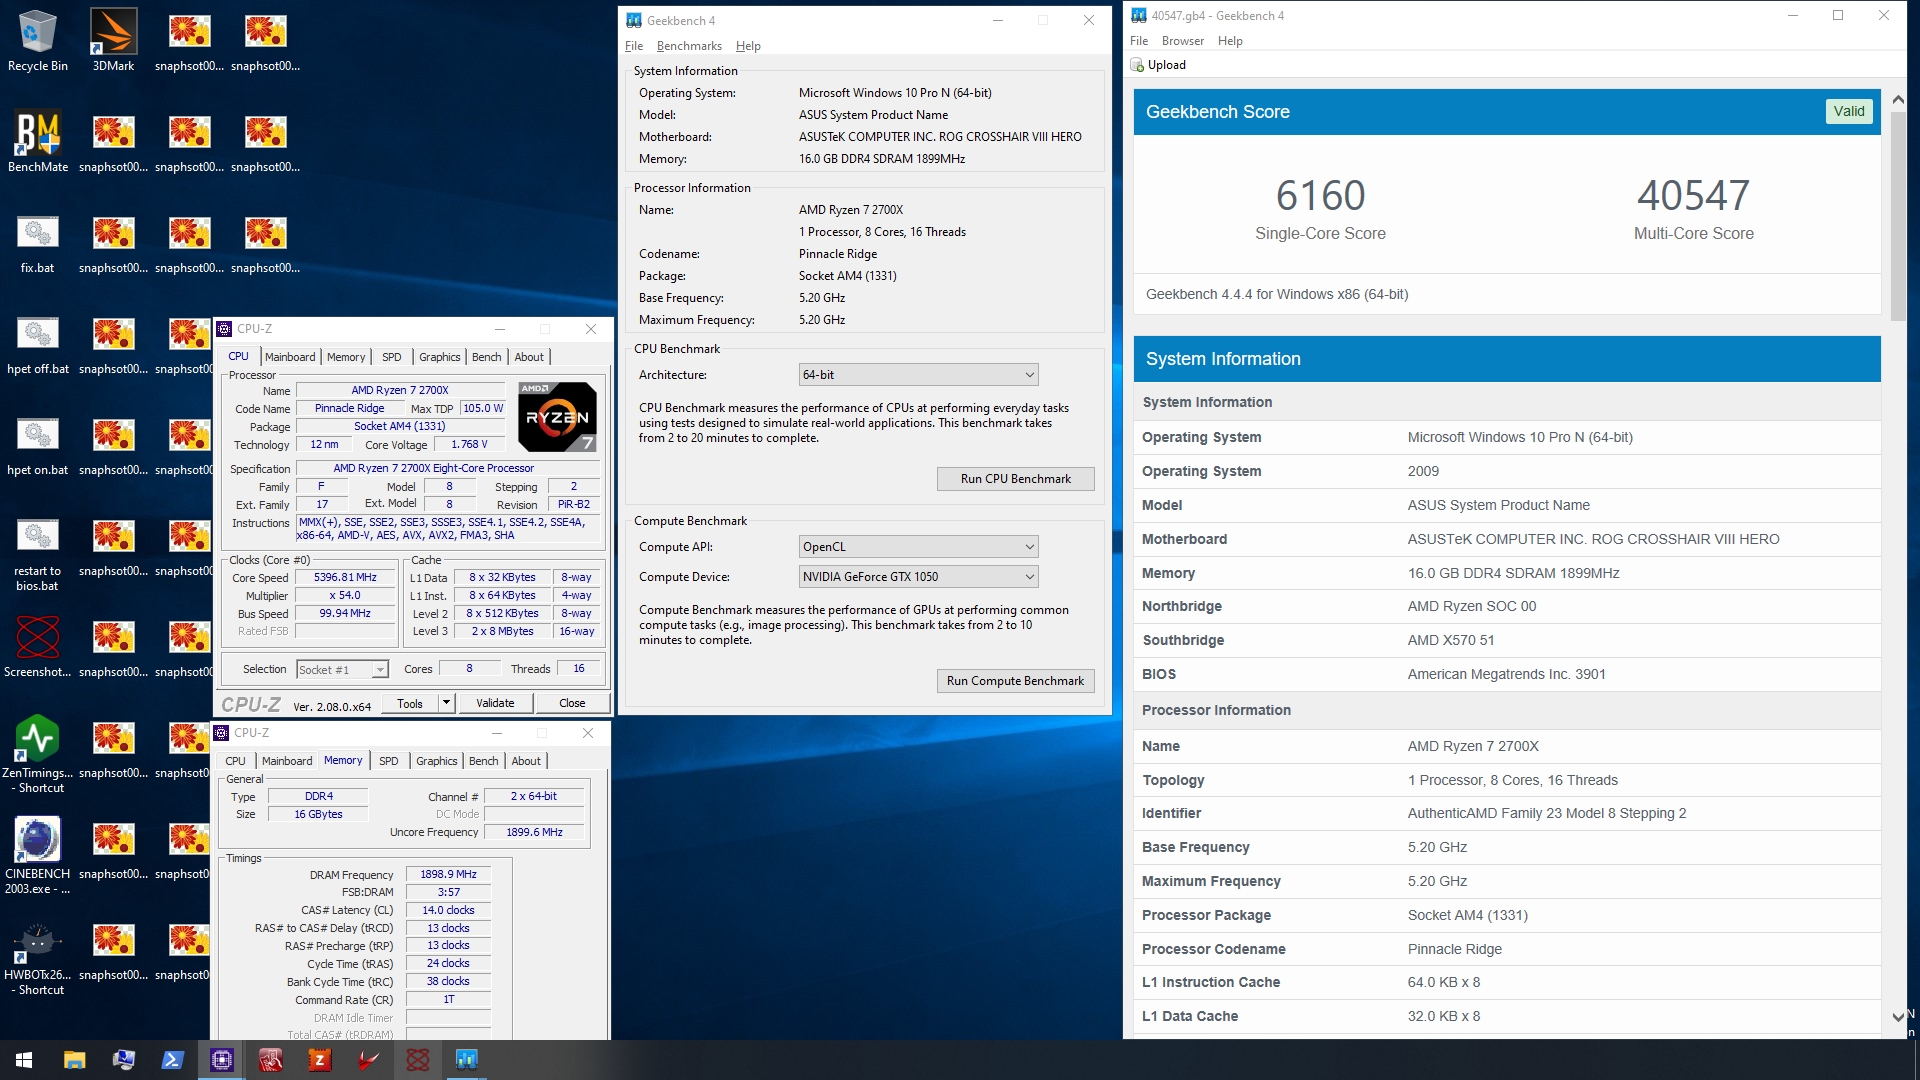Click the CPU-Z Validate button
The height and width of the screenshot is (1080, 1920).
tap(495, 703)
